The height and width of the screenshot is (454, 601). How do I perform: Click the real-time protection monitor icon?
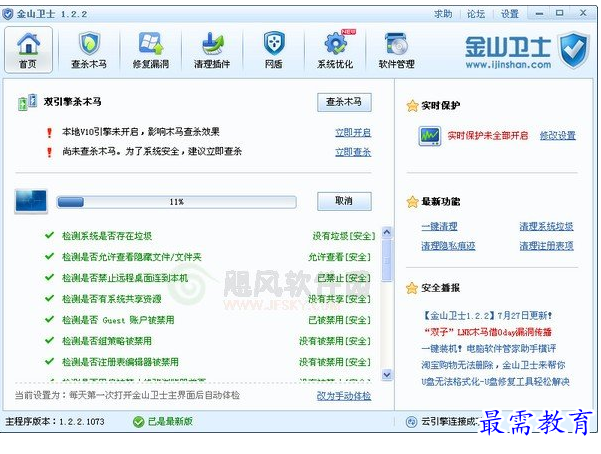pyautogui.click(x=430, y=136)
